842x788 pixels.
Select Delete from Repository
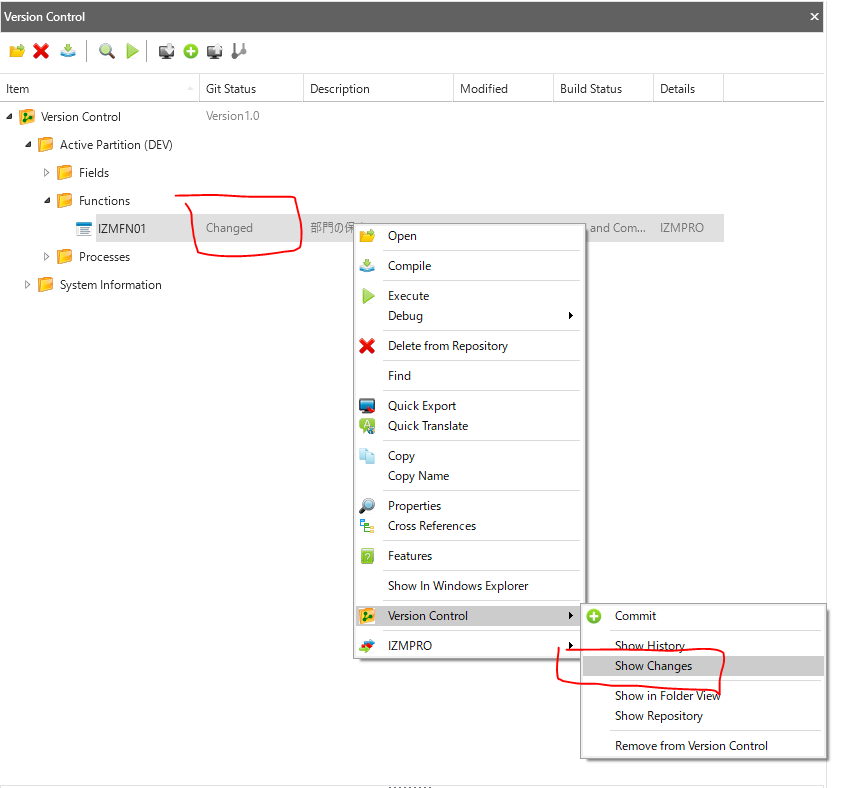point(468,346)
